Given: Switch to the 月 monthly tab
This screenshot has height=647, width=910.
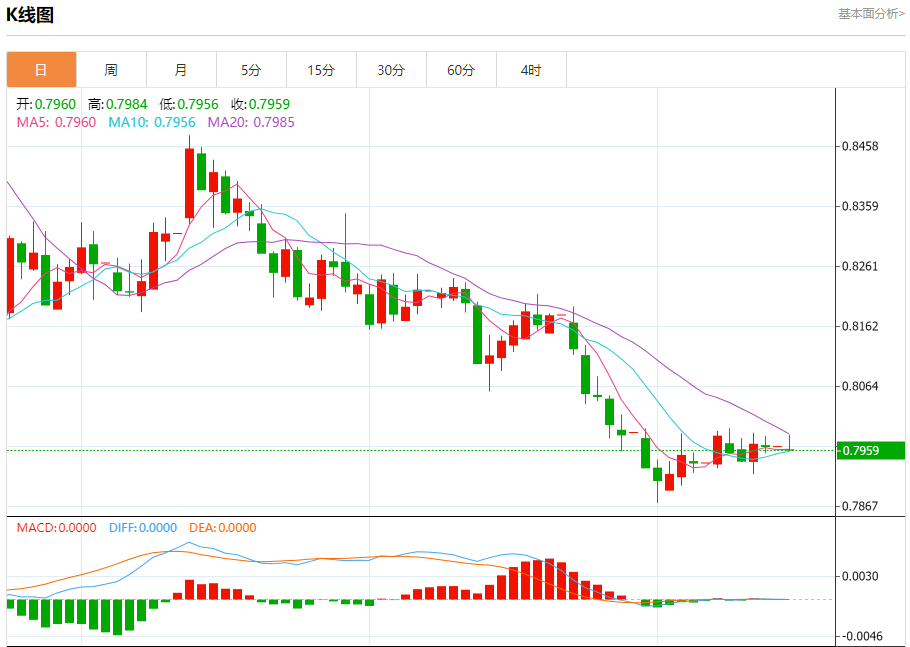Looking at the screenshot, I should point(181,70).
